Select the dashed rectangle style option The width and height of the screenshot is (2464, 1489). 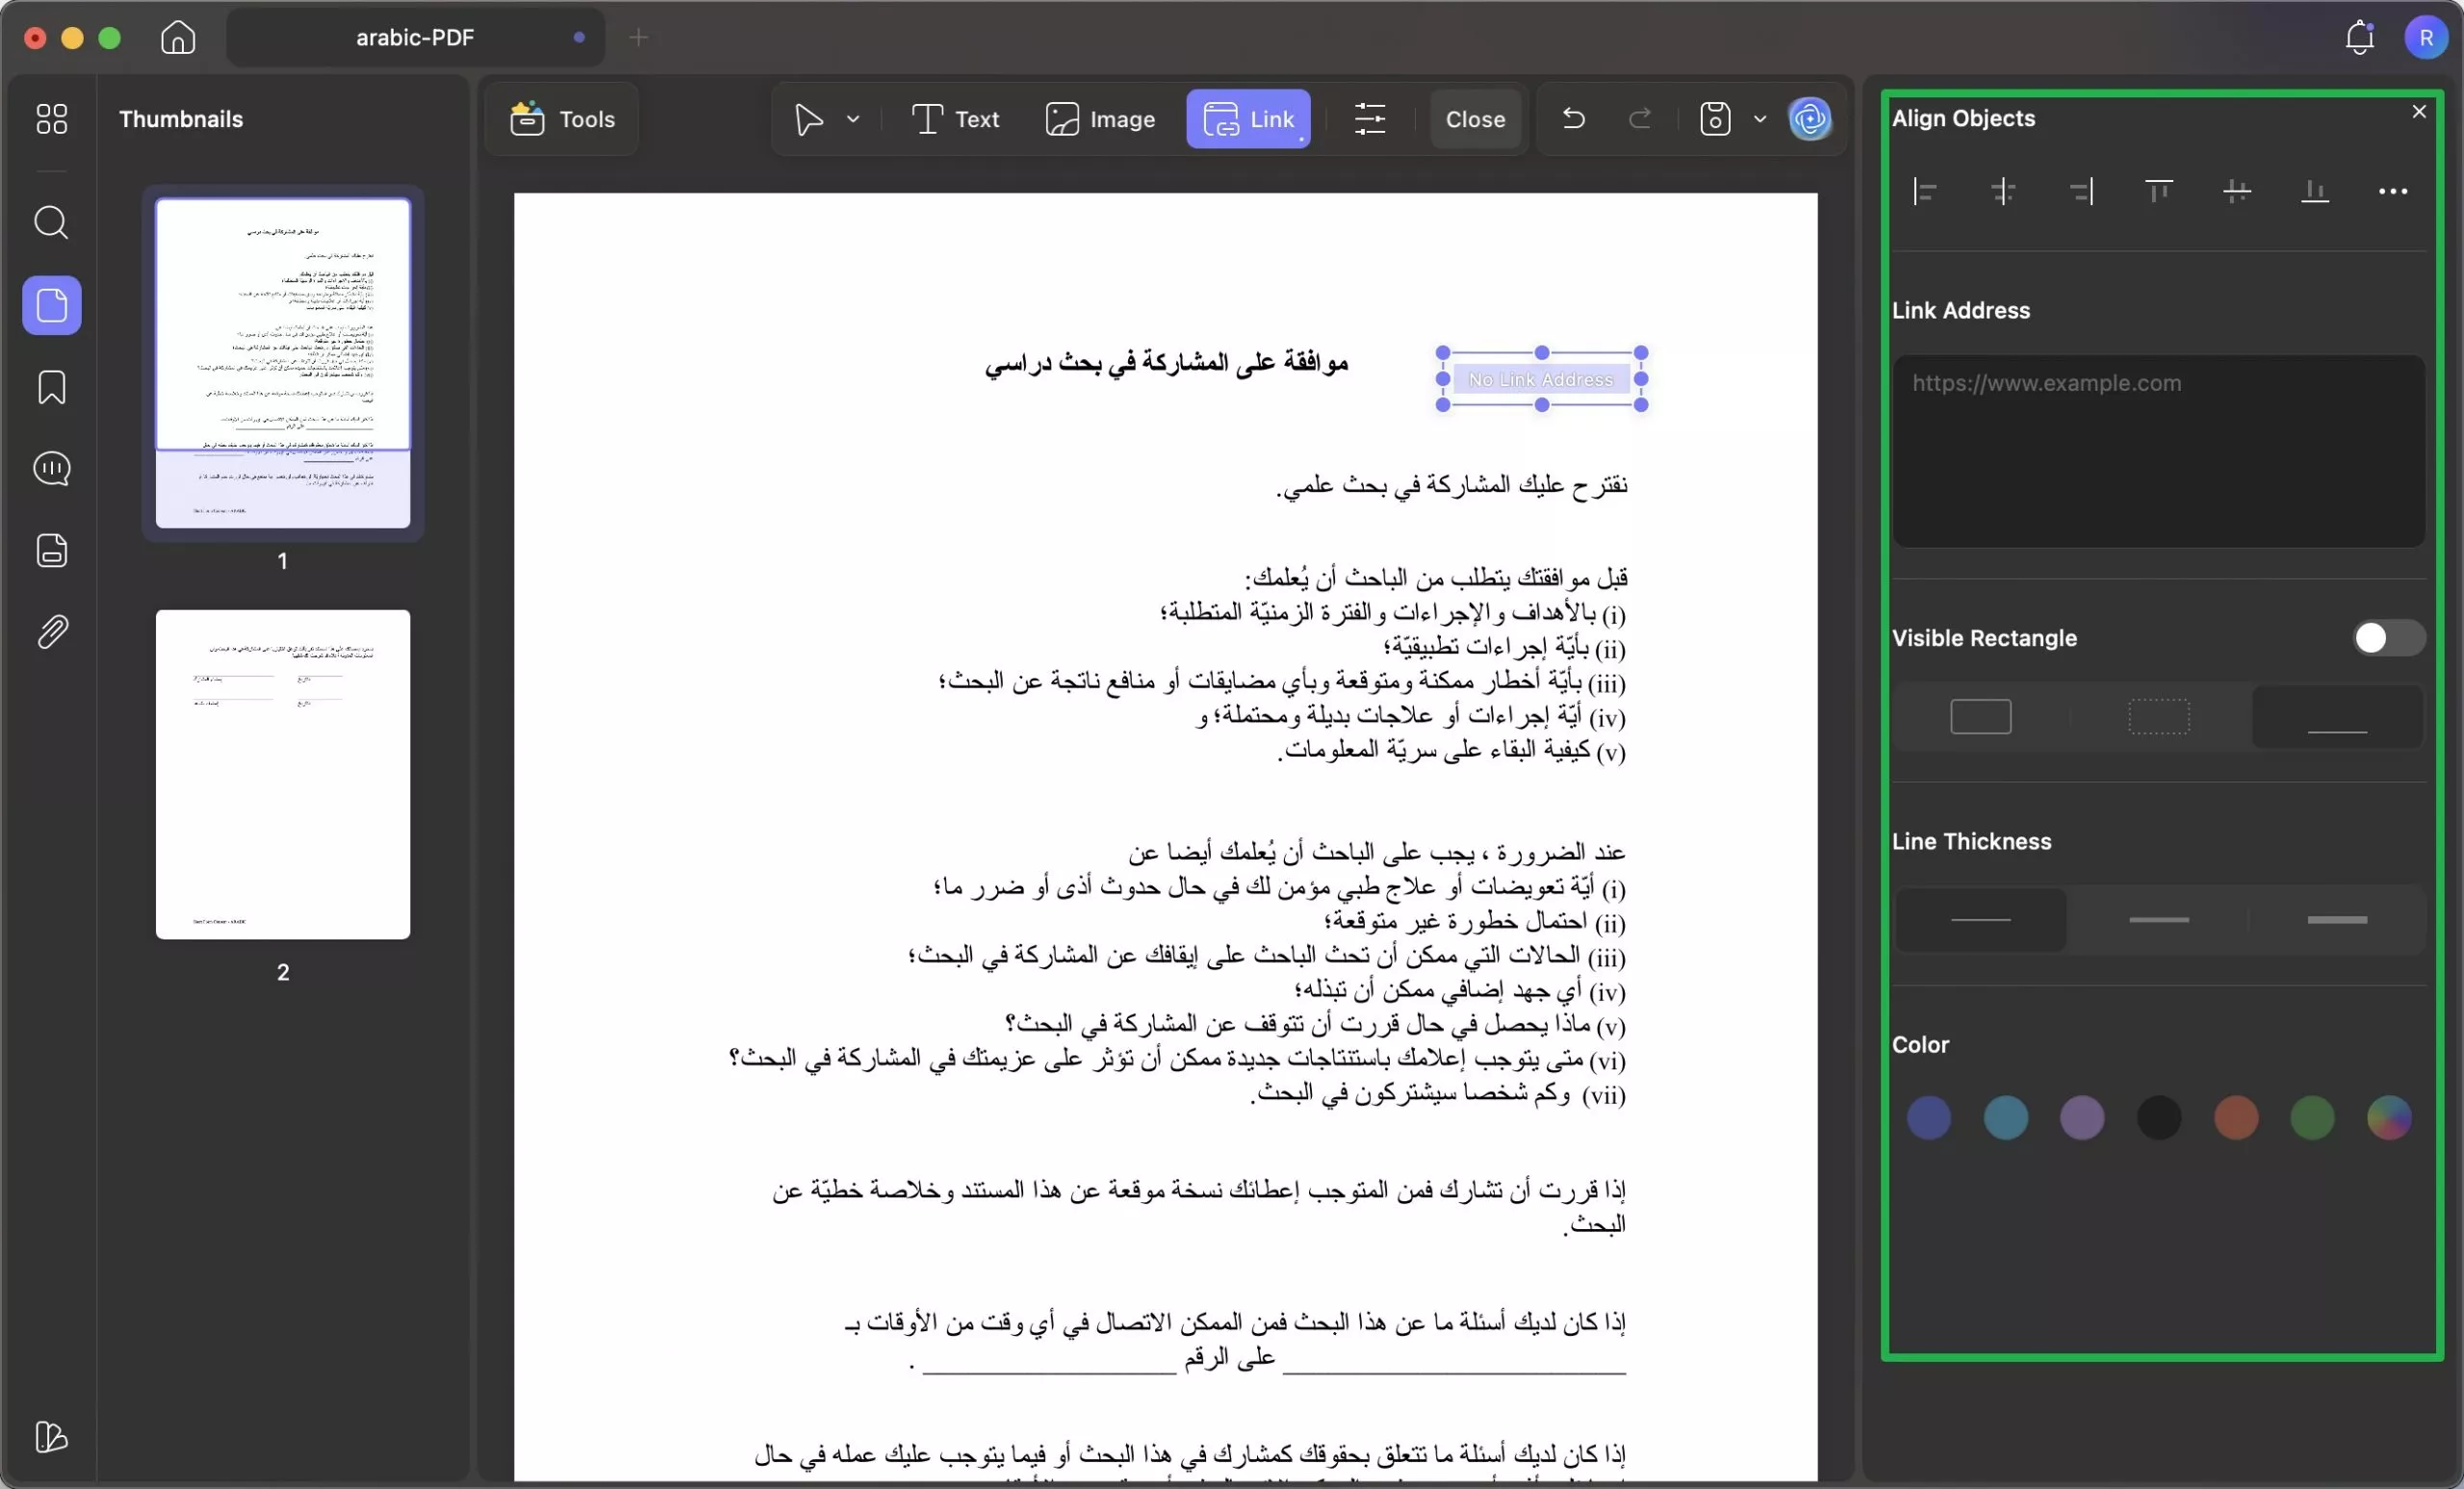pyautogui.click(x=2159, y=716)
